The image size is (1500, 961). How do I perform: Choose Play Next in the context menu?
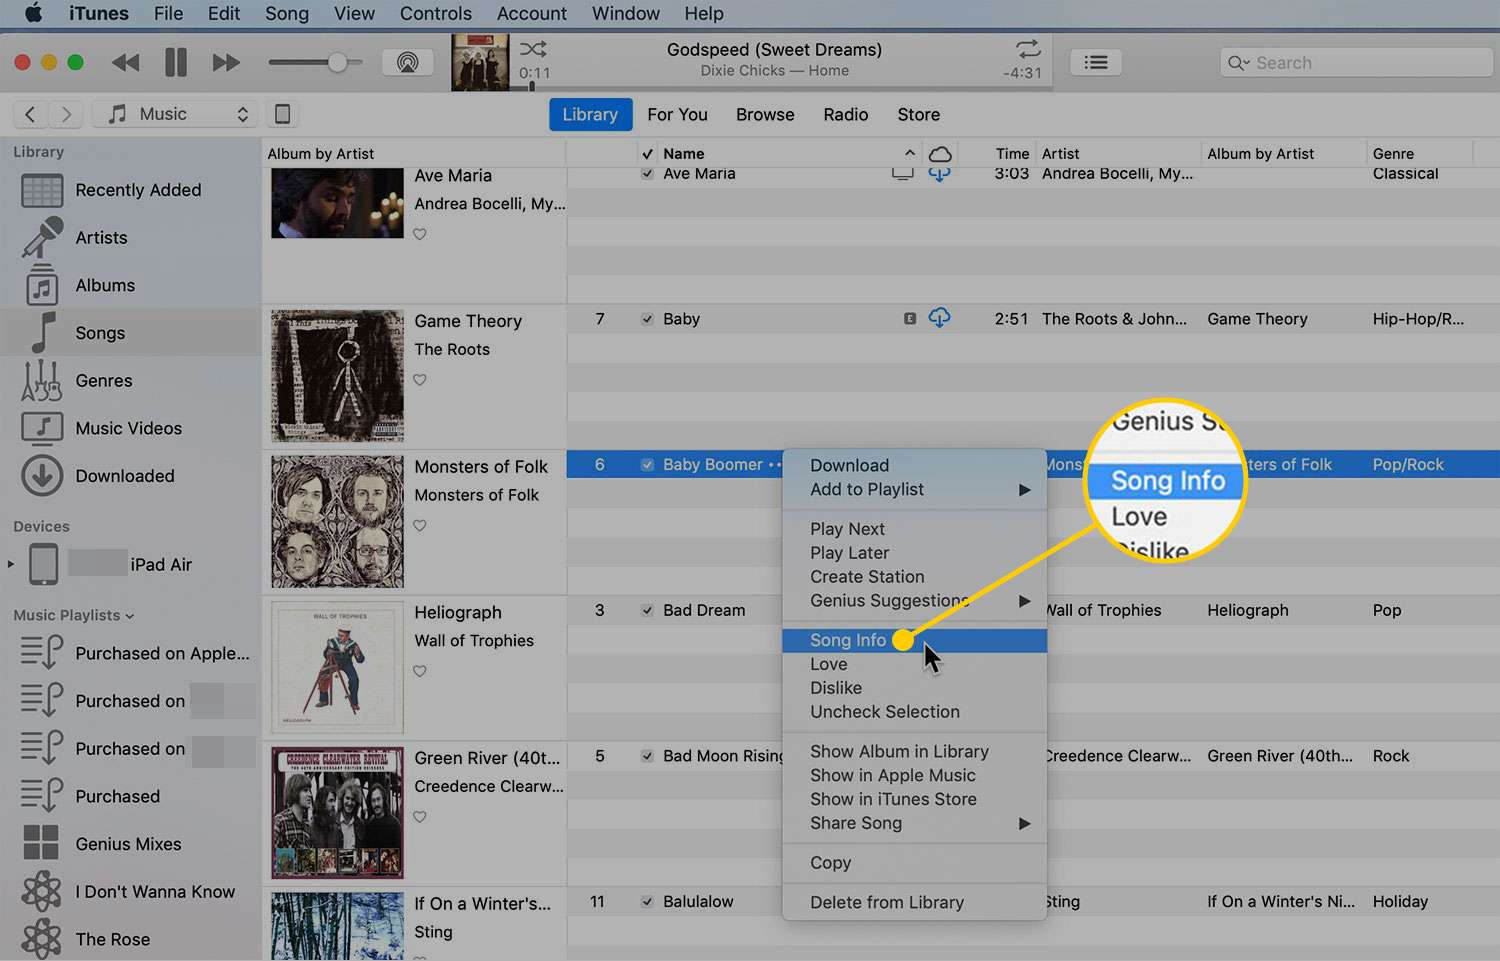click(914, 529)
